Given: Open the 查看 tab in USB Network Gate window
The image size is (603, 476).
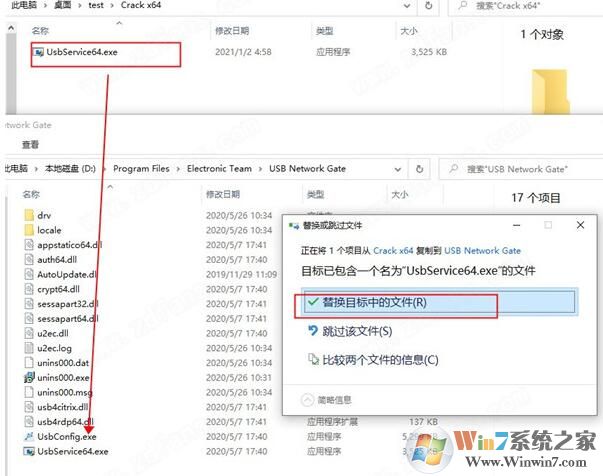Looking at the screenshot, I should [x=30, y=145].
